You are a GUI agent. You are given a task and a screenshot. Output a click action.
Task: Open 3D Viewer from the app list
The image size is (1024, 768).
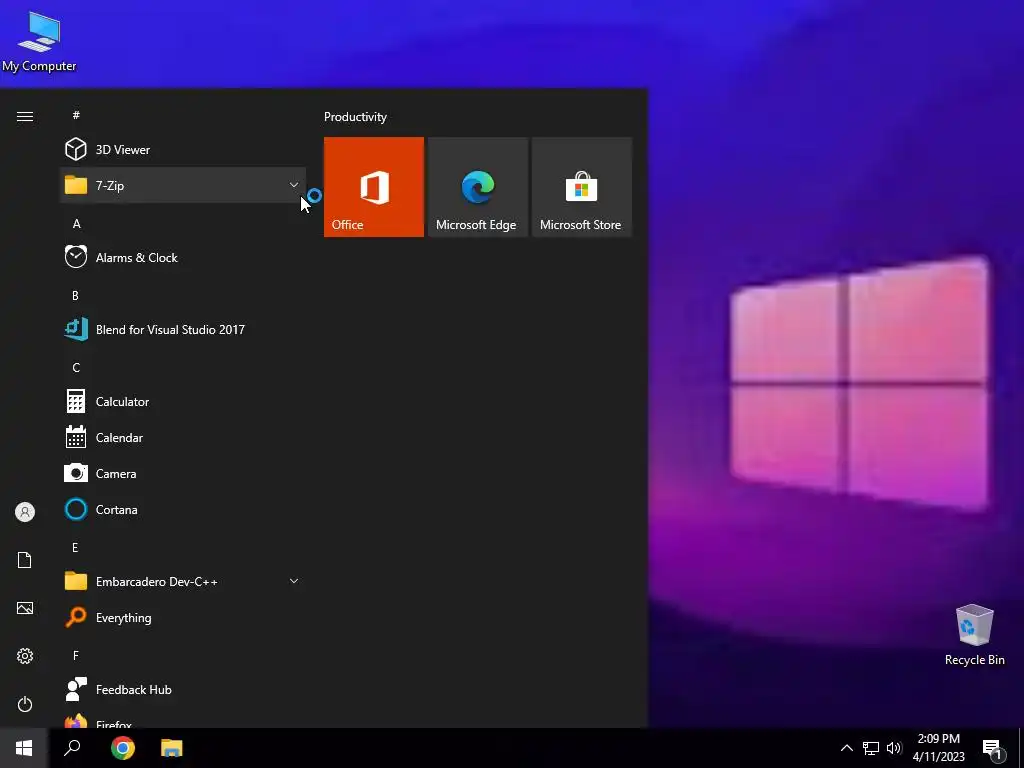tap(183, 150)
